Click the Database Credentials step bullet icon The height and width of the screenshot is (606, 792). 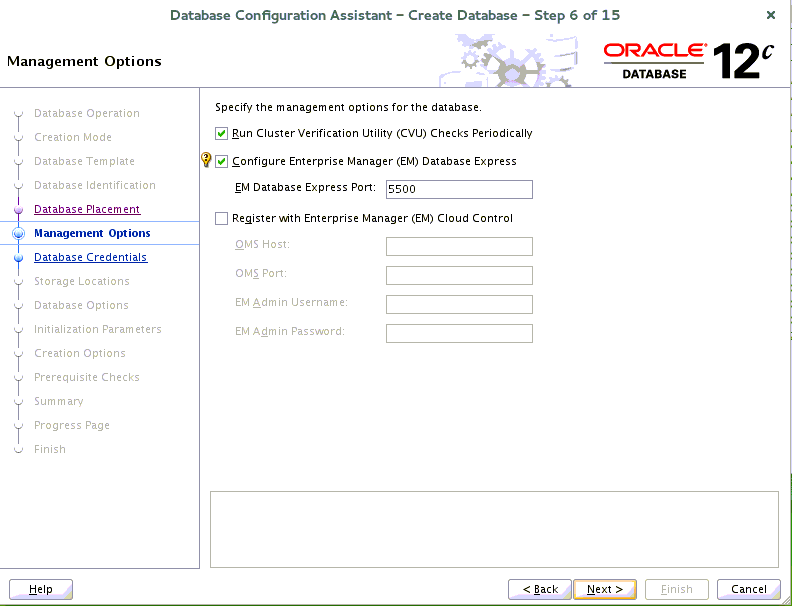tap(19, 258)
